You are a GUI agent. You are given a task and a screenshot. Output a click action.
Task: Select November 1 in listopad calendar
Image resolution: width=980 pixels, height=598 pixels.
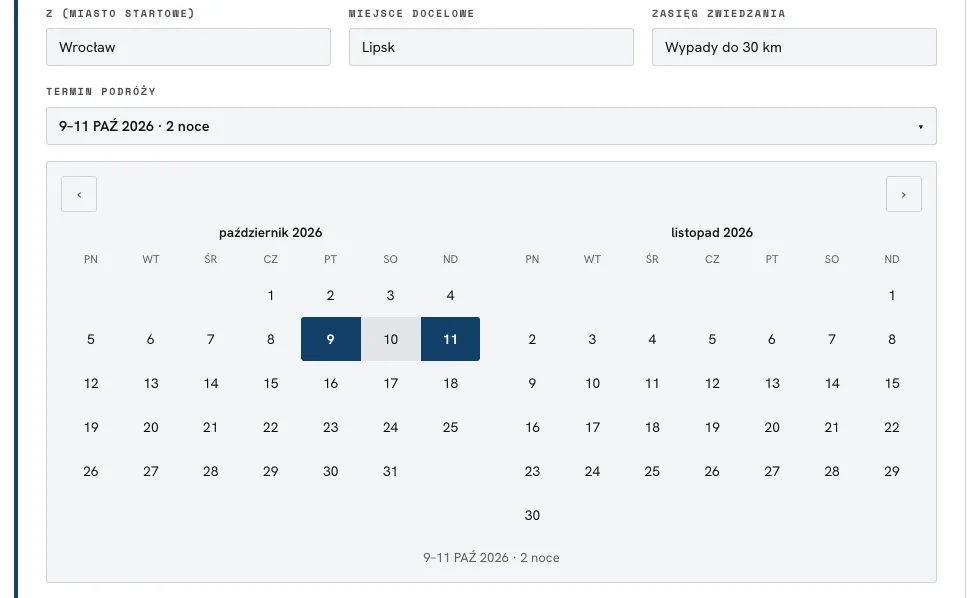[x=892, y=296]
